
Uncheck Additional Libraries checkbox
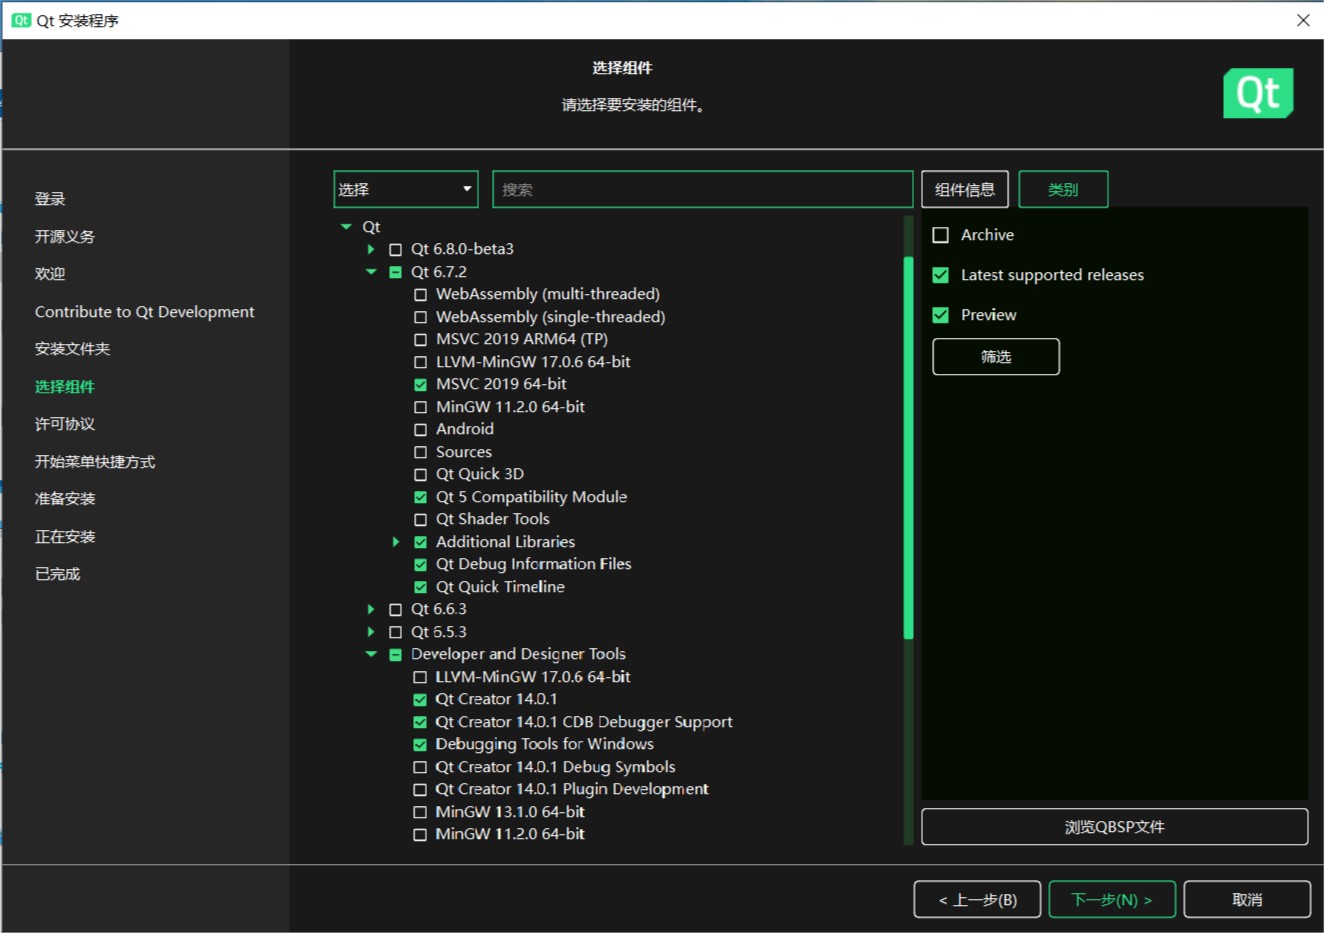(x=420, y=542)
